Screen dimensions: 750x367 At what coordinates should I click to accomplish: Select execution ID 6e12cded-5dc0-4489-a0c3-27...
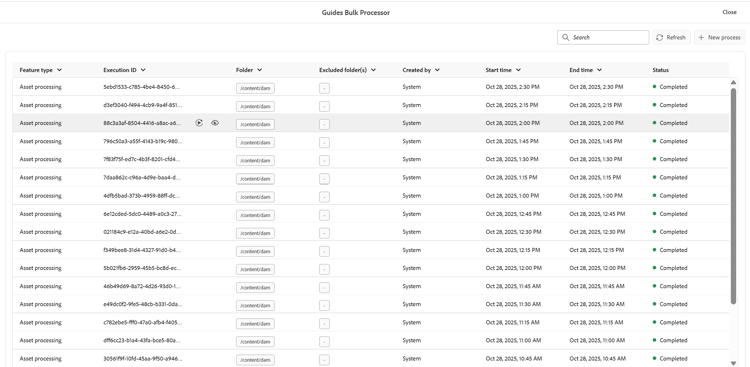click(x=143, y=214)
